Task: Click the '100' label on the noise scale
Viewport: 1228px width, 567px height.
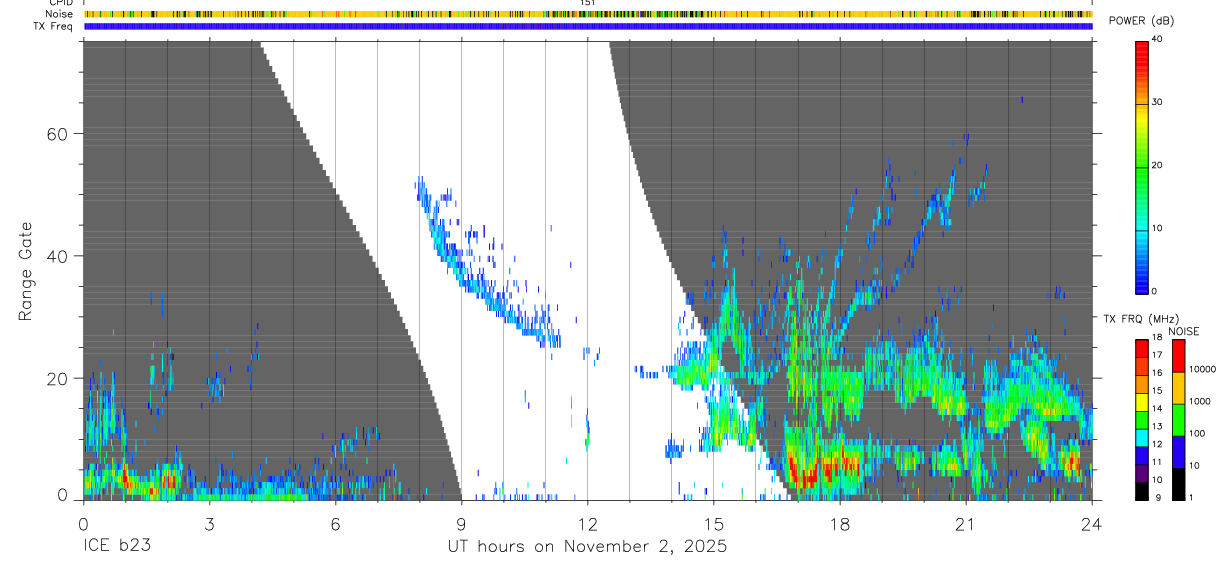Action: tap(1197, 434)
